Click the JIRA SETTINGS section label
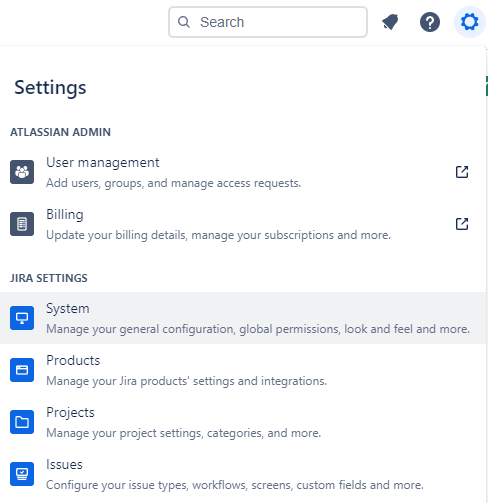The image size is (488, 503). (x=49, y=278)
